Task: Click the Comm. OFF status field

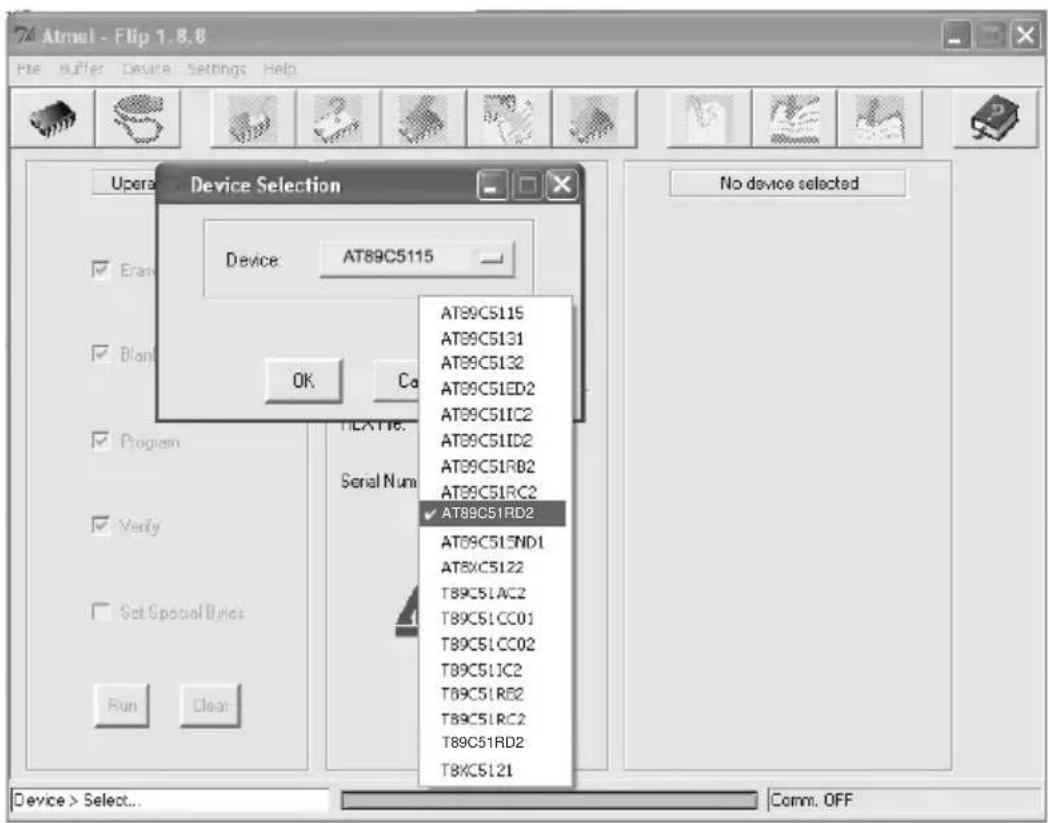Action: (902, 800)
